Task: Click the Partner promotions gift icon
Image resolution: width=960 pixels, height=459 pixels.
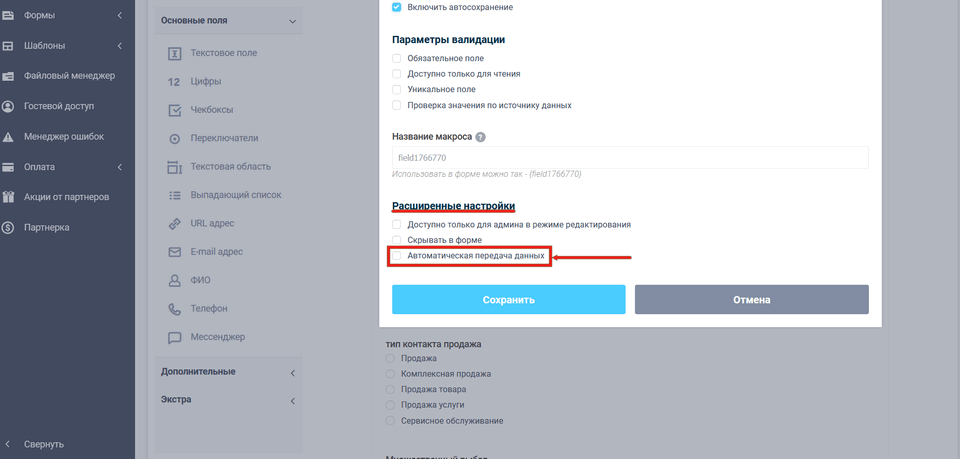Action: pos(8,197)
